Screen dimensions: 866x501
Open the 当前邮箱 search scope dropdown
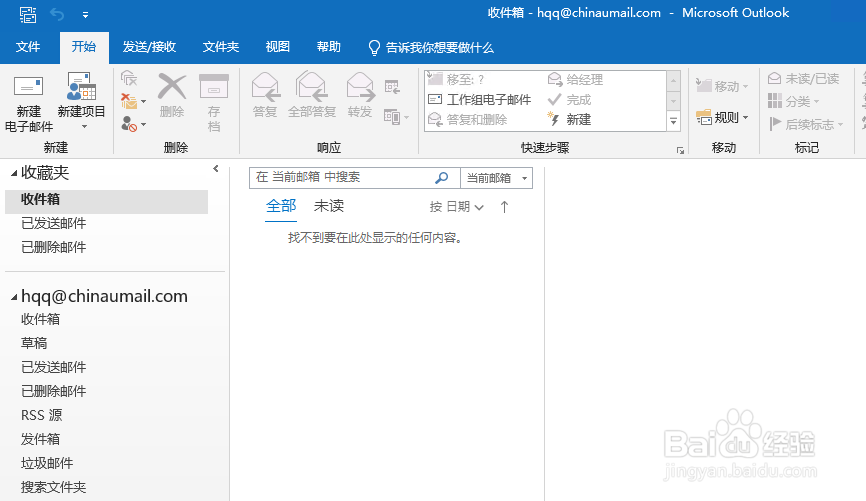click(x=497, y=178)
